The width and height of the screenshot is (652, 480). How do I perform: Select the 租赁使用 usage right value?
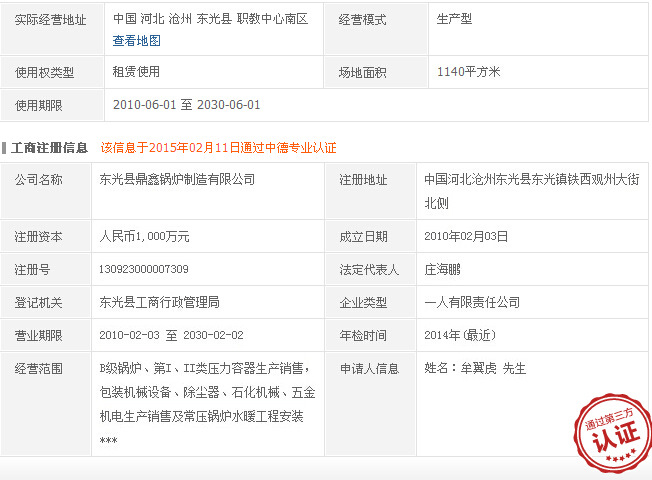[136, 72]
